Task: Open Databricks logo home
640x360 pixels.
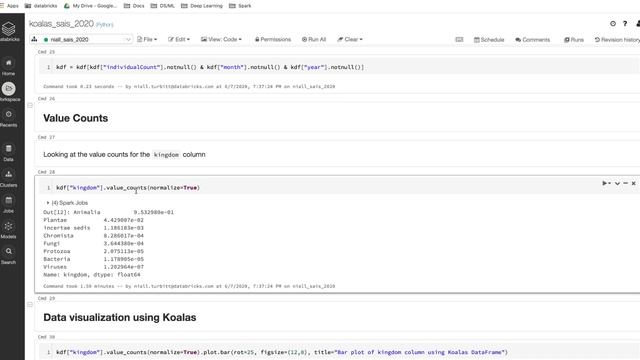Action: (x=9, y=31)
